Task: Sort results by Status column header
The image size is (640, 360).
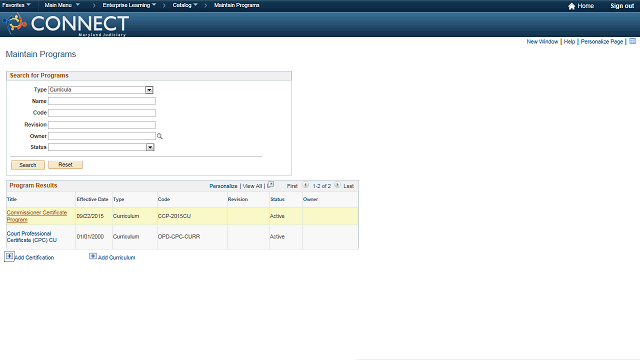Action: 277,199
